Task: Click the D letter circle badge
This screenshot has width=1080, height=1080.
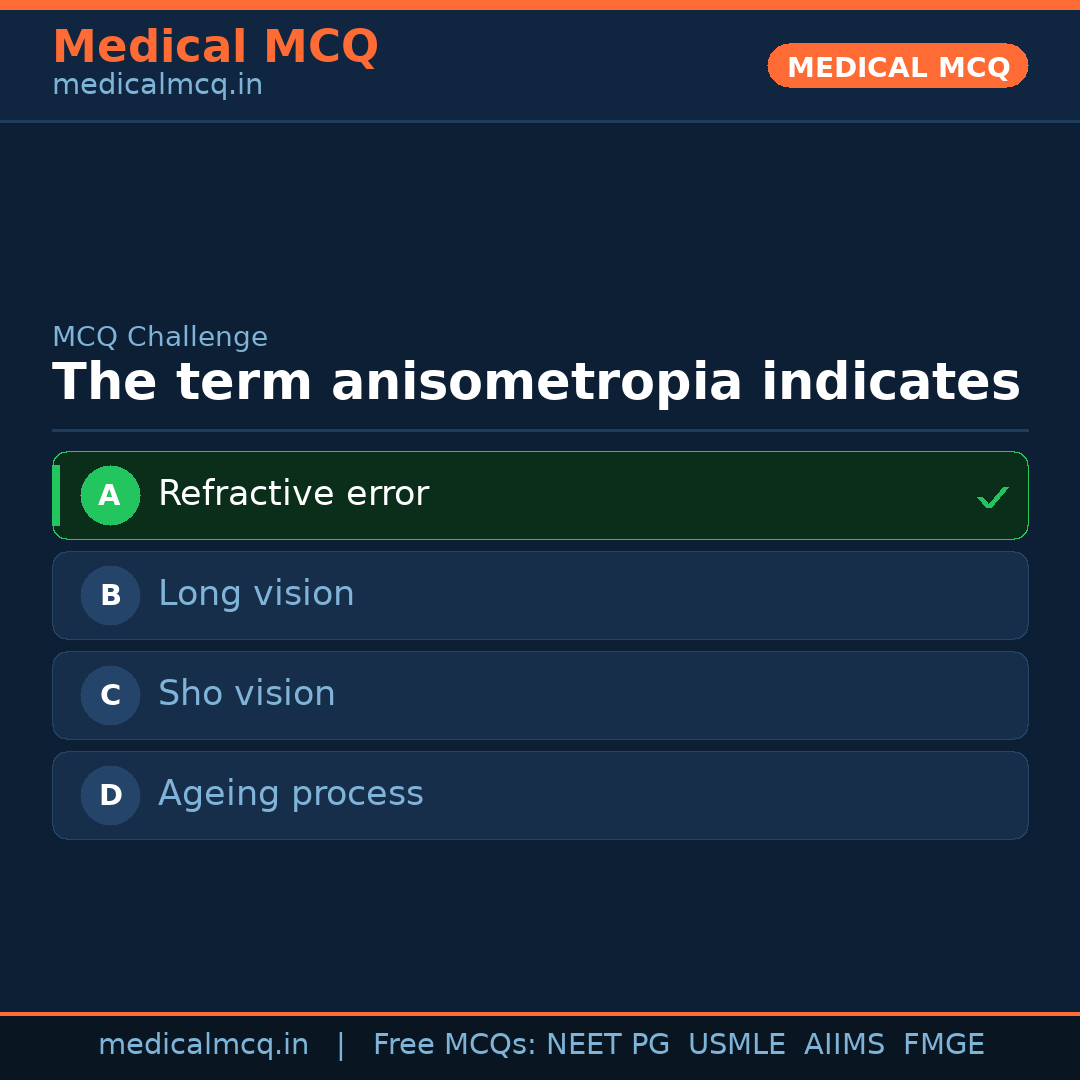Action: click(x=110, y=795)
